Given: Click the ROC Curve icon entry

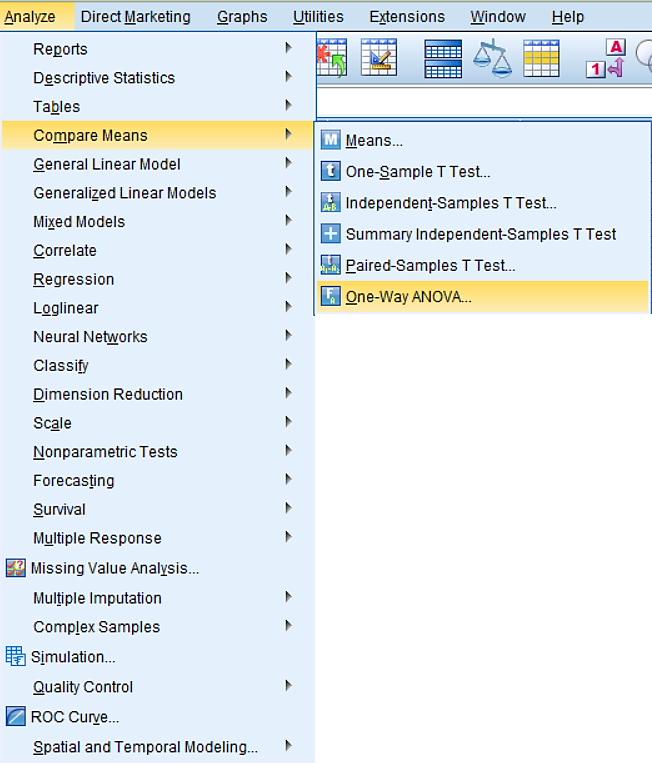Looking at the screenshot, I should (x=16, y=717).
